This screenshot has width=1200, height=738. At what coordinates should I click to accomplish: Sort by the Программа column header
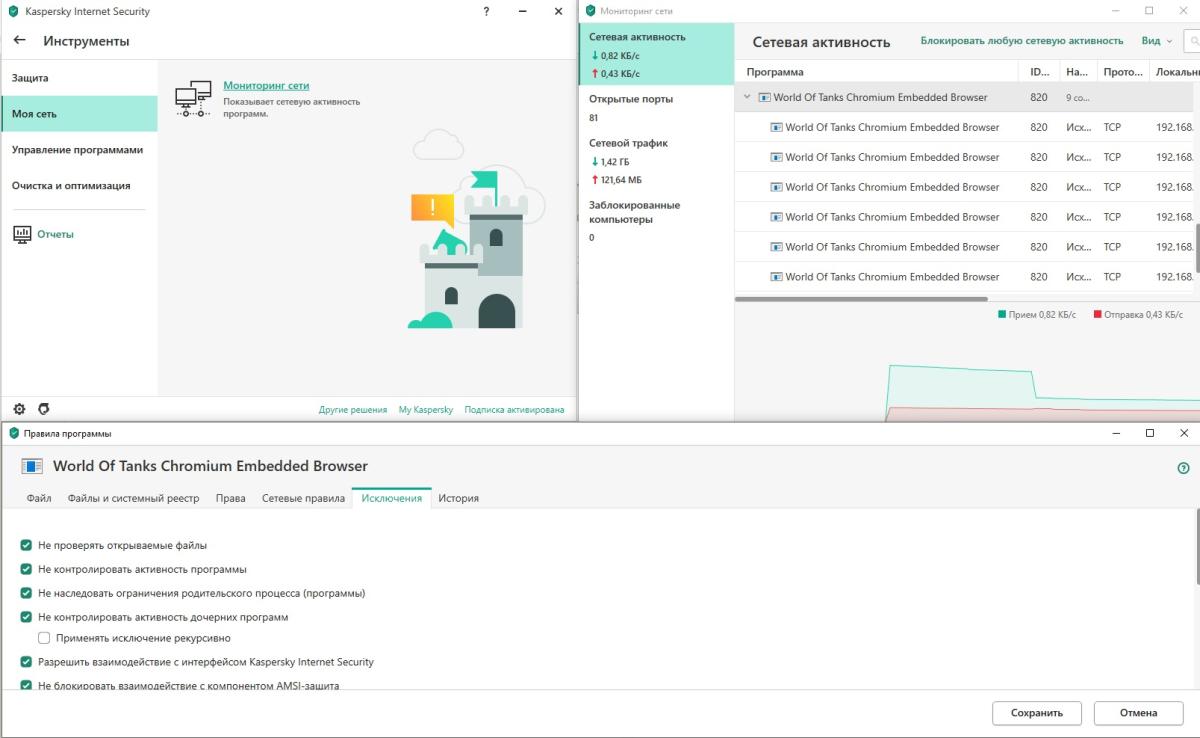(x=775, y=72)
